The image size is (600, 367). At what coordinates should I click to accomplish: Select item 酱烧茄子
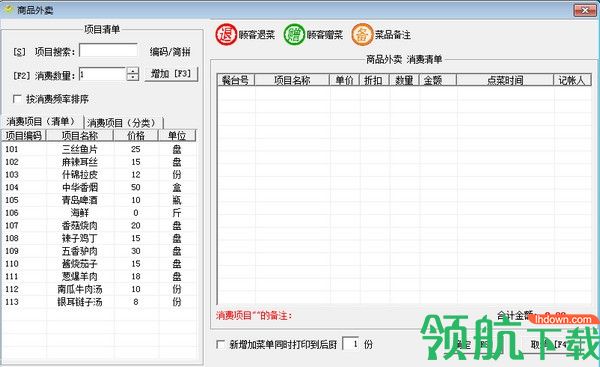80,264
